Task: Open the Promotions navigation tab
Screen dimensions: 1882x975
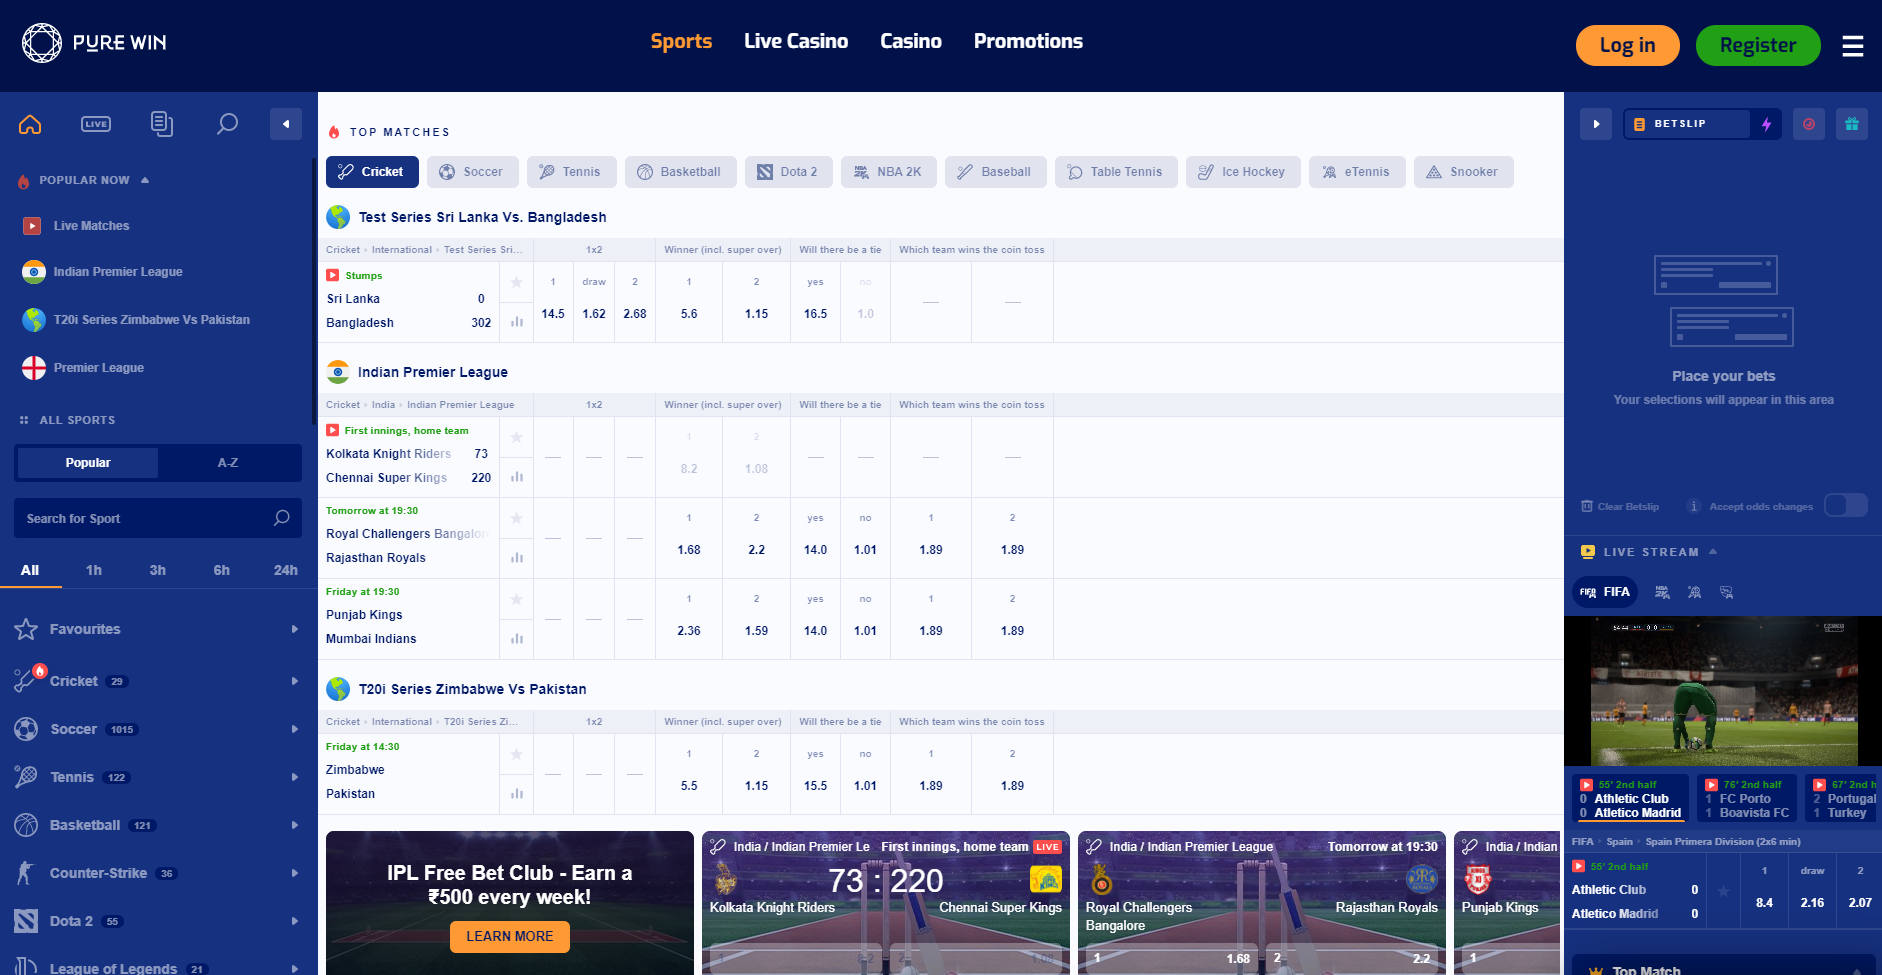Action: point(1028,41)
